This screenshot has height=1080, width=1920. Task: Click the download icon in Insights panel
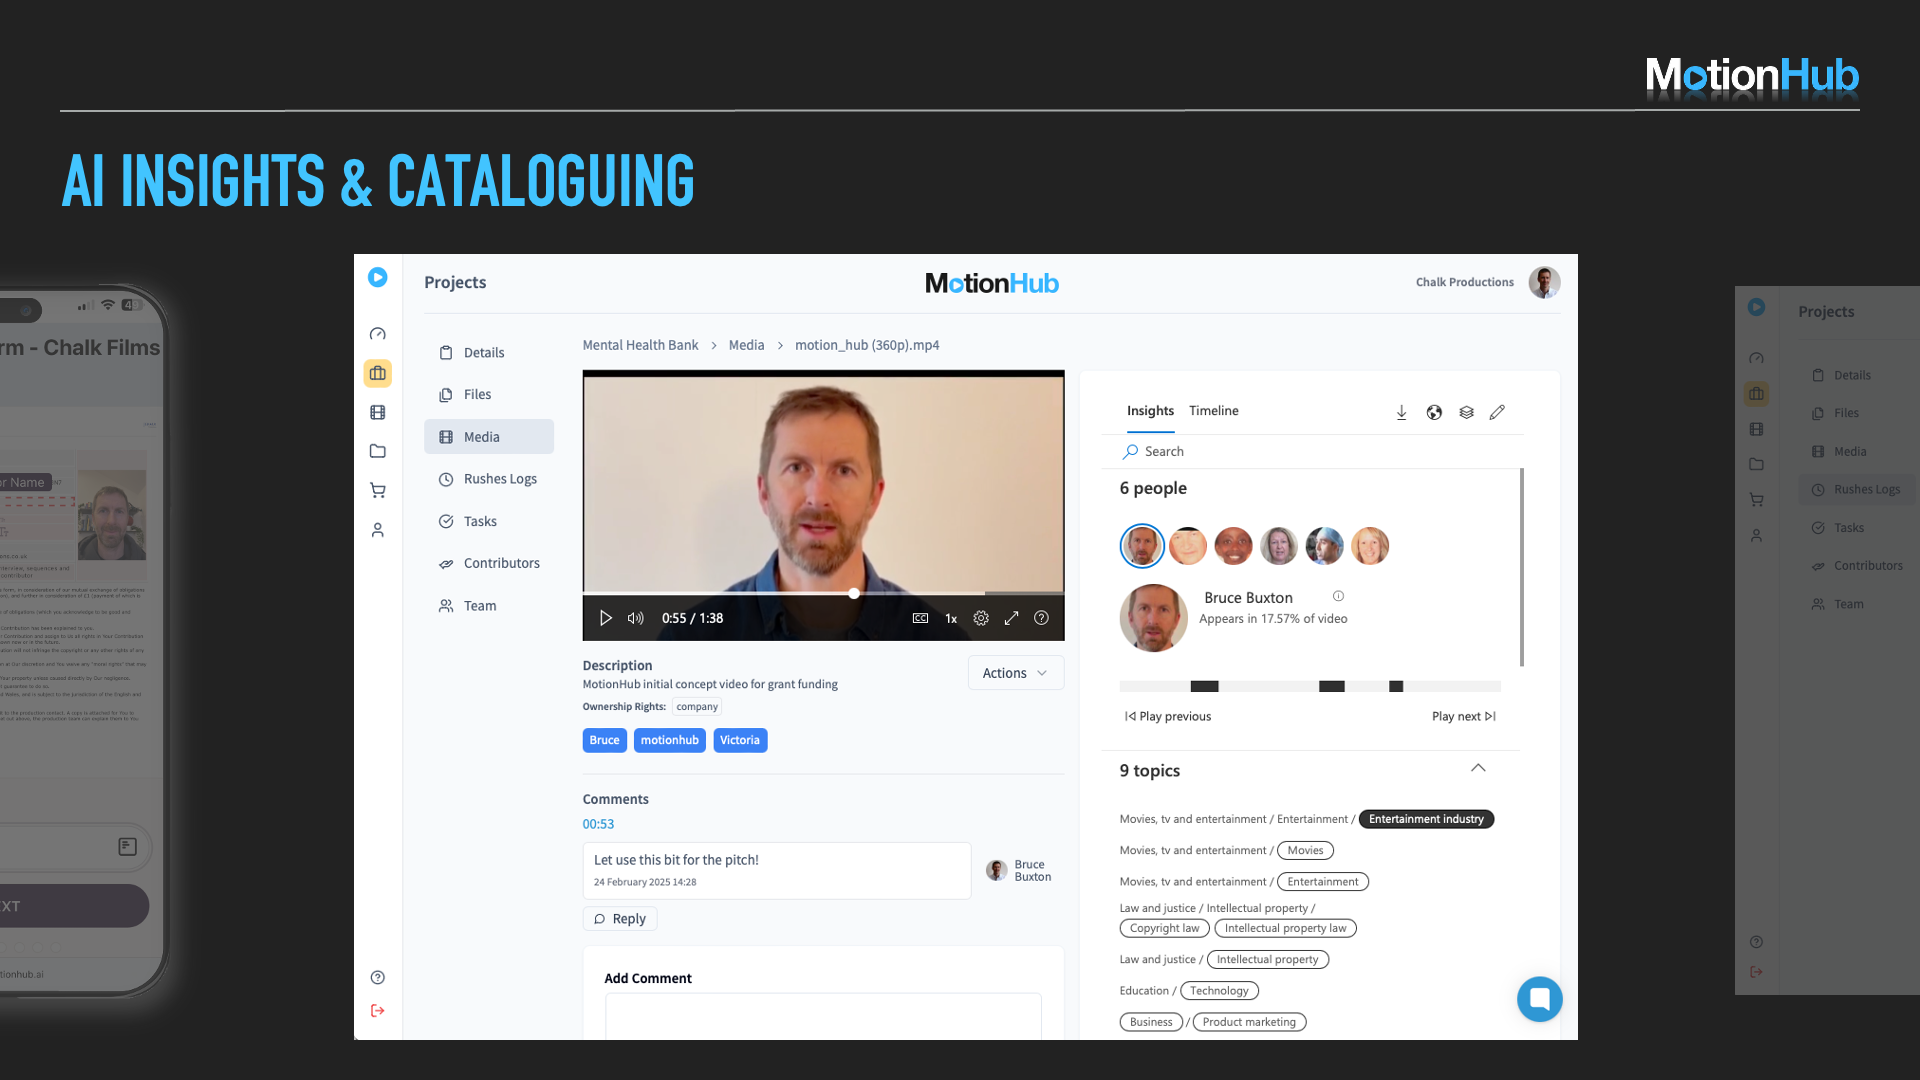[1401, 412]
